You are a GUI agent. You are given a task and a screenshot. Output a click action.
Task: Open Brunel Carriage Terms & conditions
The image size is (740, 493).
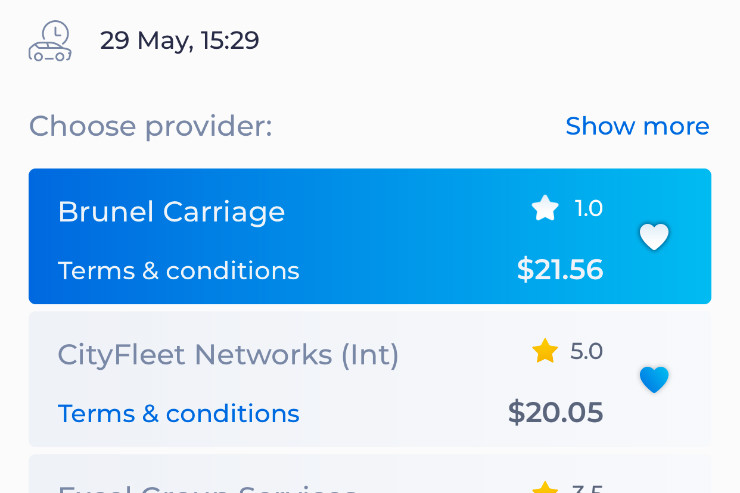(x=178, y=270)
